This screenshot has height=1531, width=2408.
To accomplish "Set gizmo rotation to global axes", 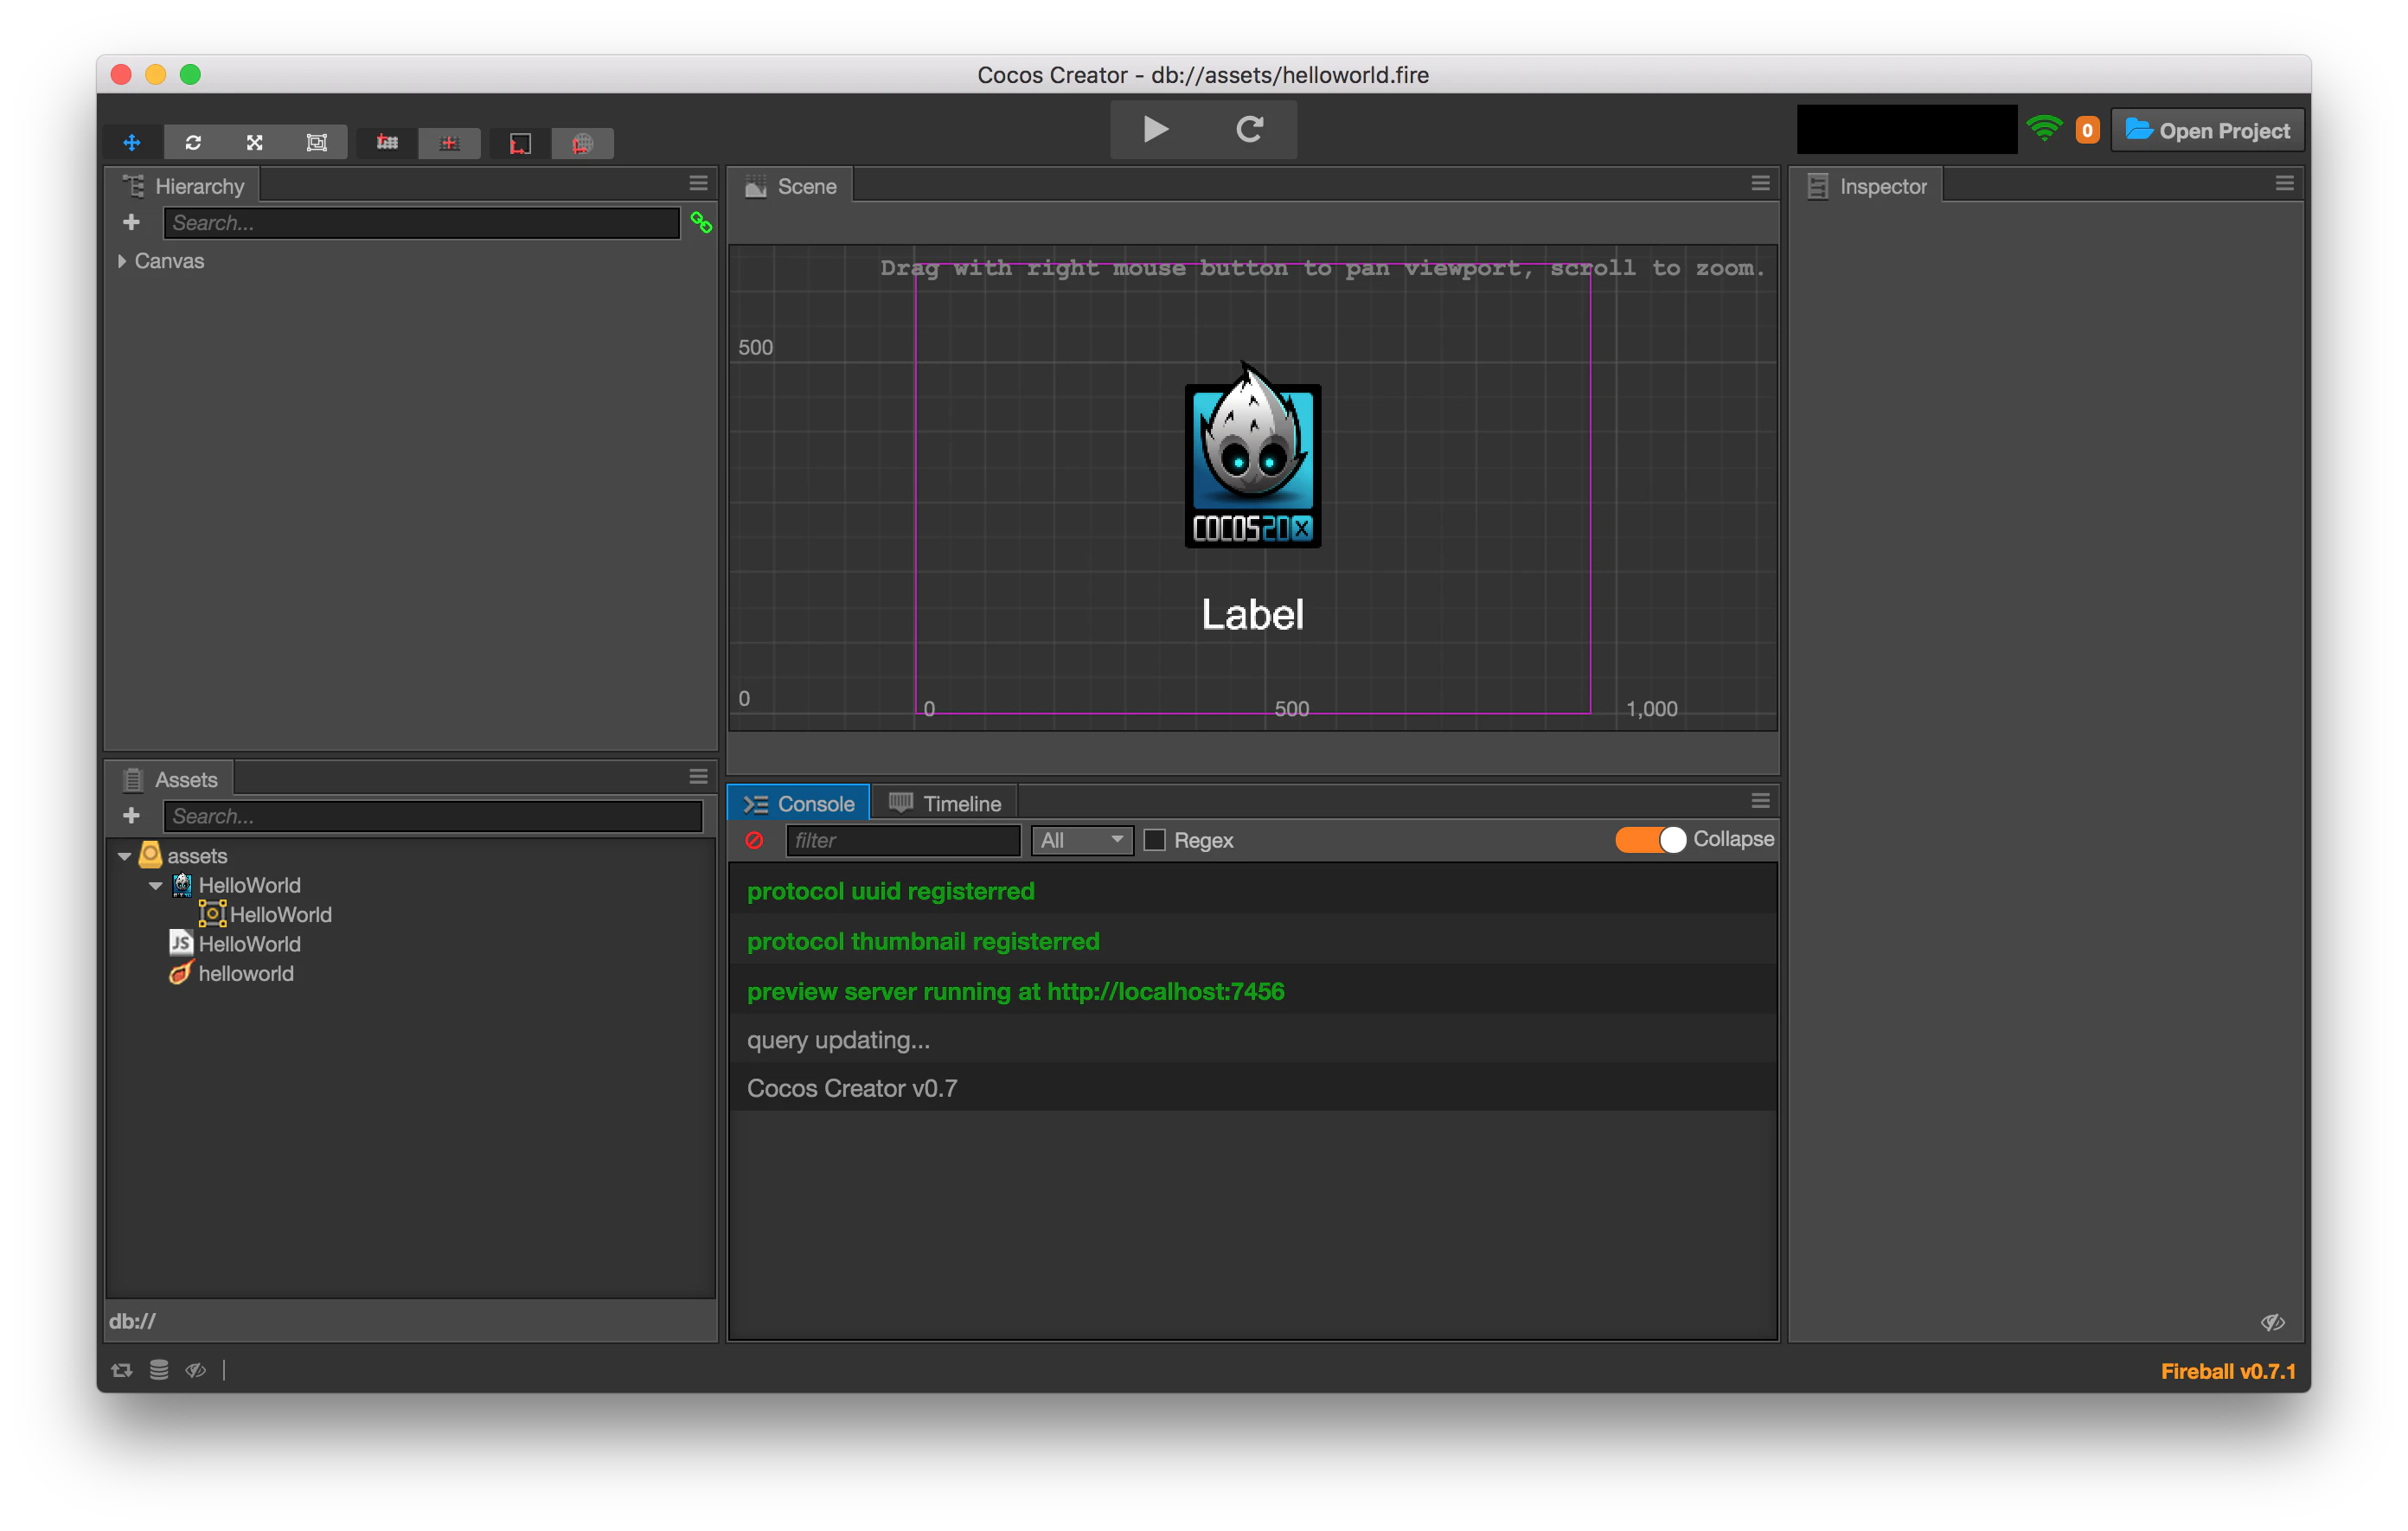I will (x=583, y=143).
